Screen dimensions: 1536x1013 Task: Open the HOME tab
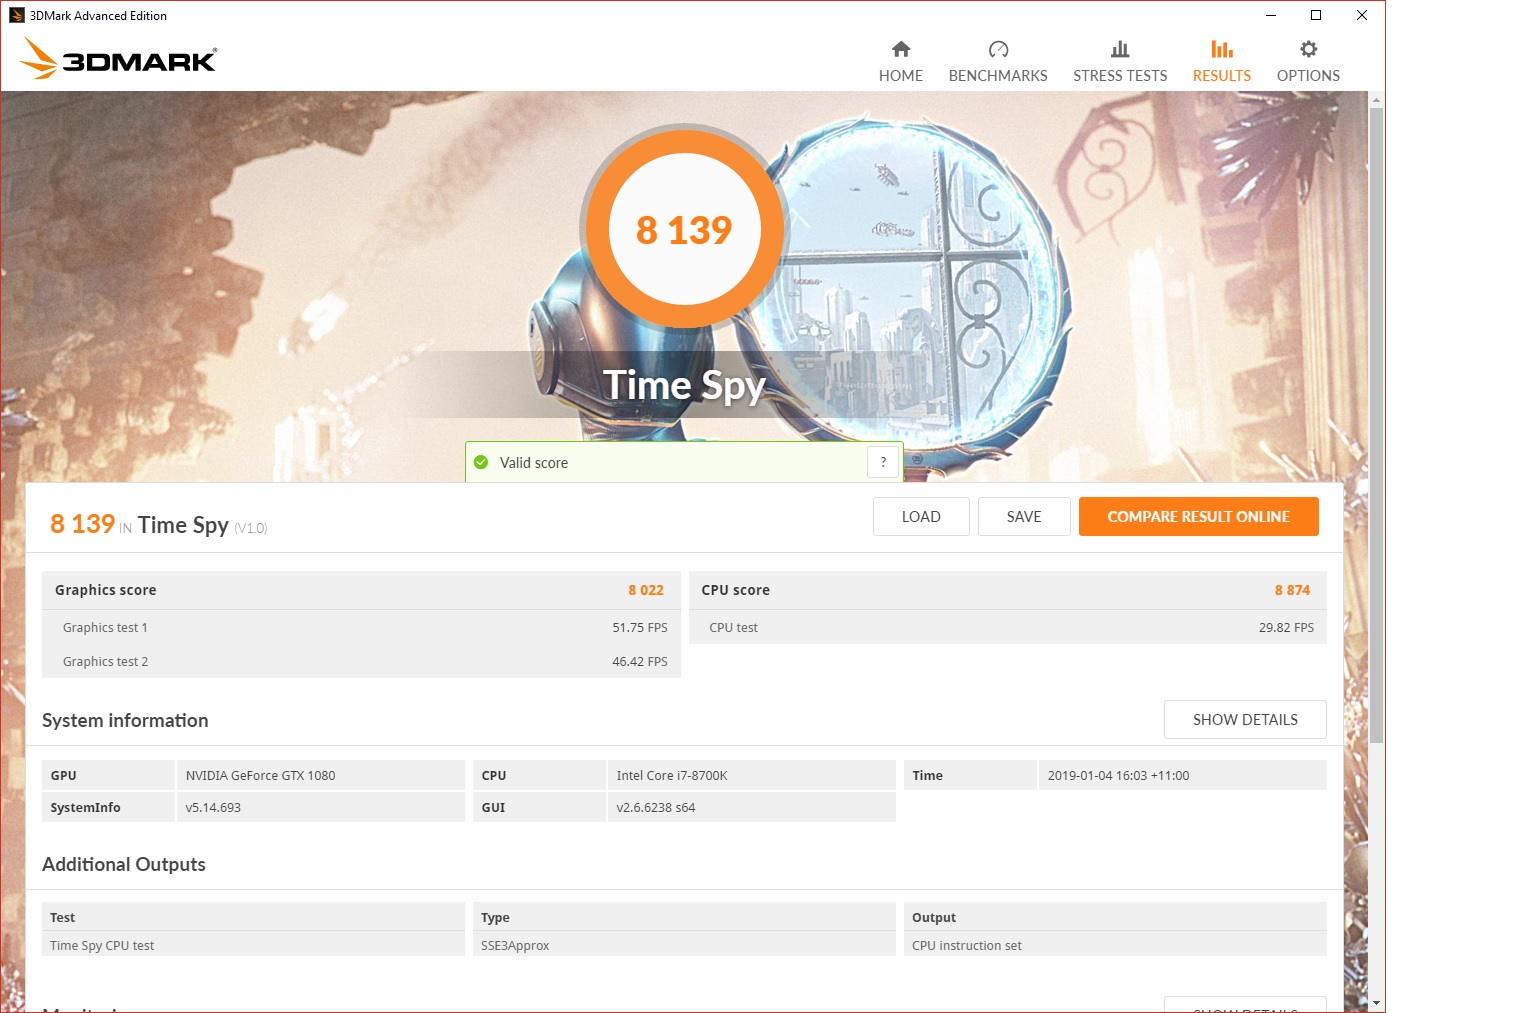pyautogui.click(x=901, y=61)
